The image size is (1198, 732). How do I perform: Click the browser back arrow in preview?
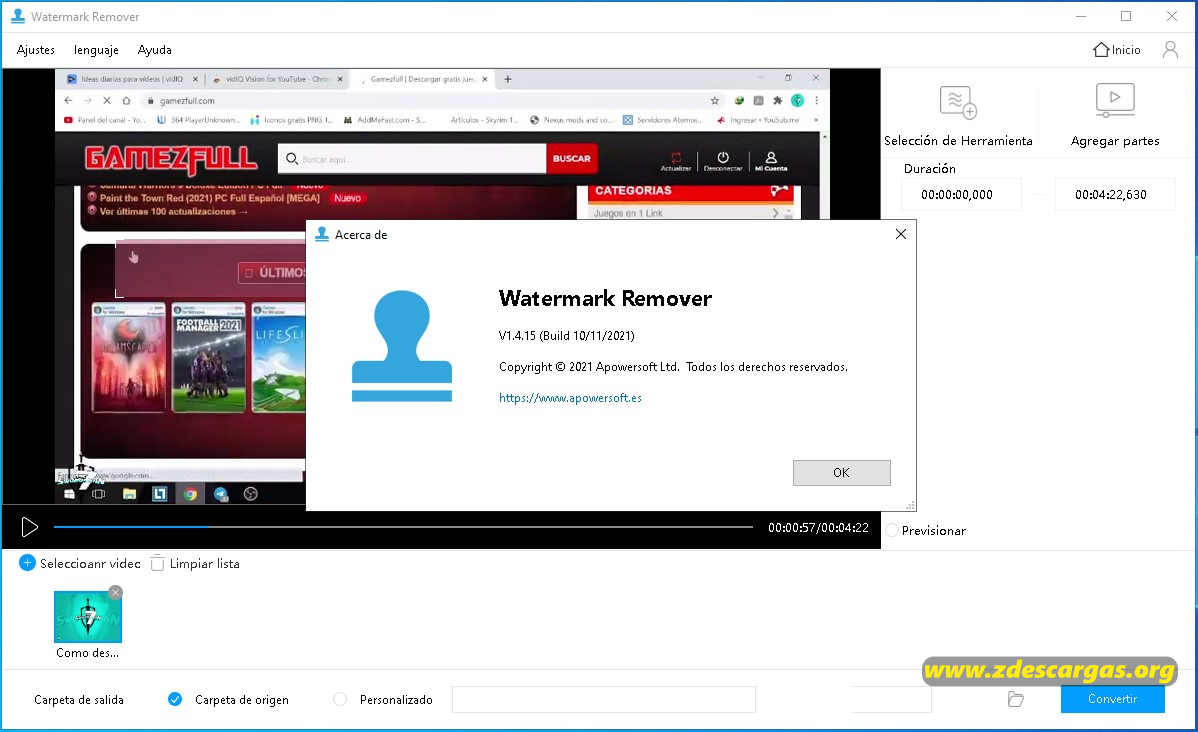point(69,100)
